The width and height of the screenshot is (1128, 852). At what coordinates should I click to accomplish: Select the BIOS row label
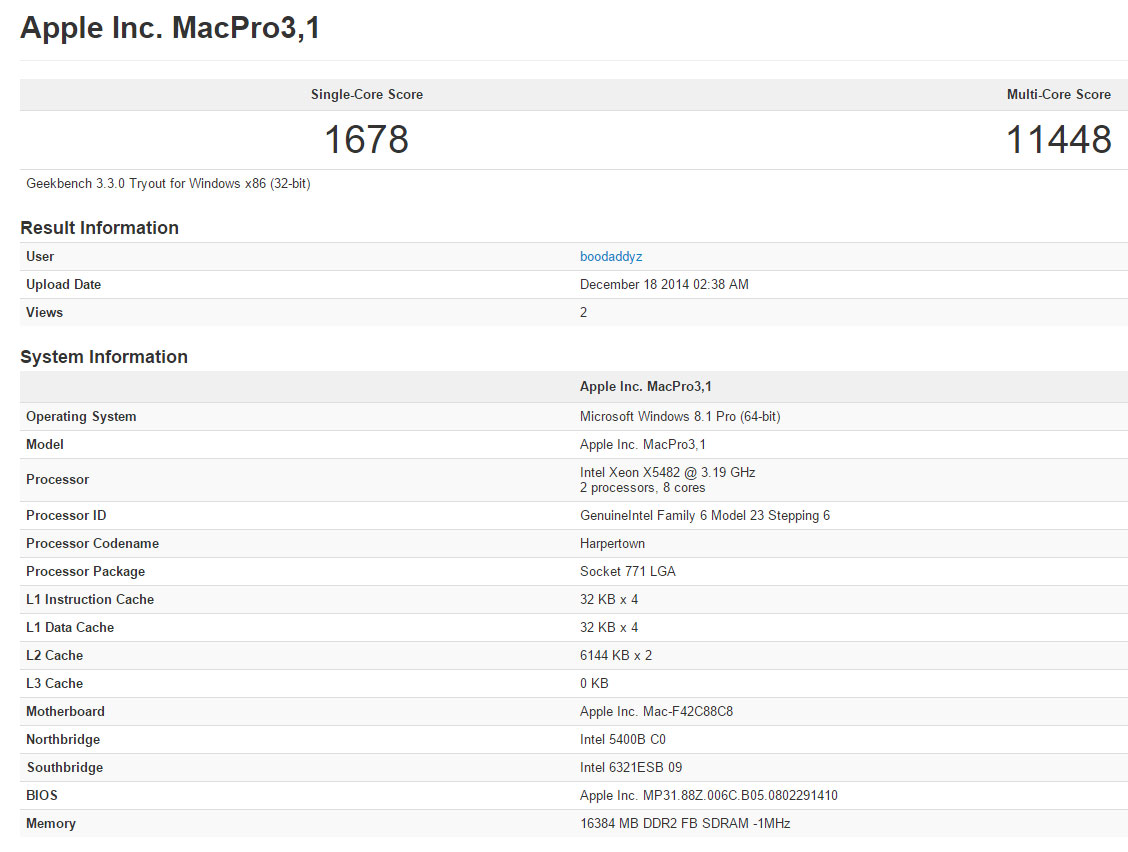tap(42, 795)
